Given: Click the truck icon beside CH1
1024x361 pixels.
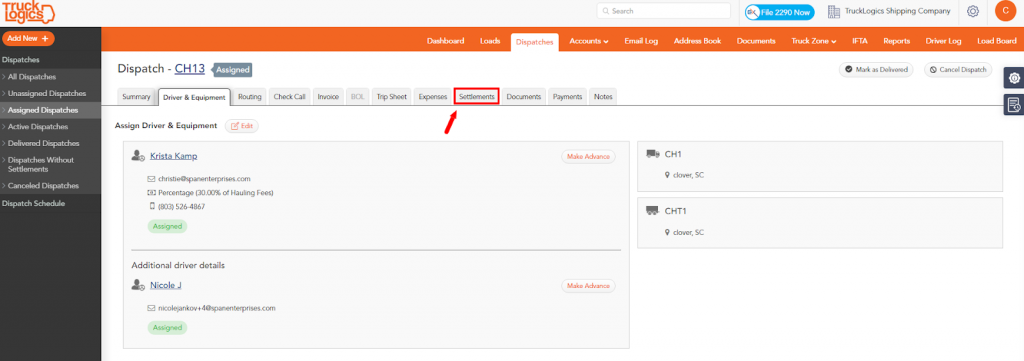Looking at the screenshot, I should click(x=652, y=154).
